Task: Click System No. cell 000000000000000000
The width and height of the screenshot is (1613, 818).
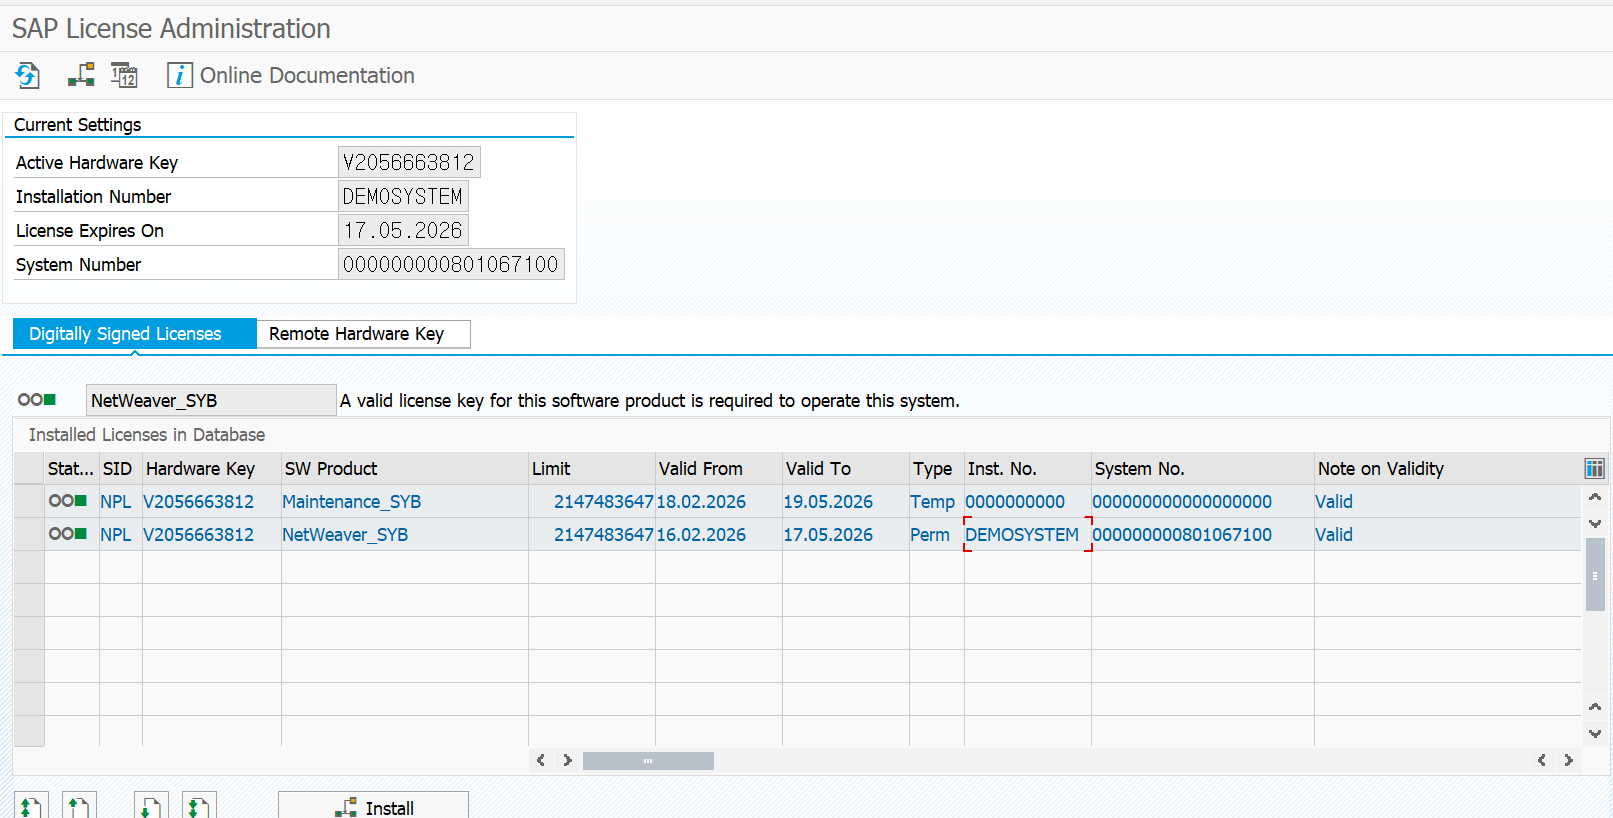Action: pyautogui.click(x=1203, y=501)
